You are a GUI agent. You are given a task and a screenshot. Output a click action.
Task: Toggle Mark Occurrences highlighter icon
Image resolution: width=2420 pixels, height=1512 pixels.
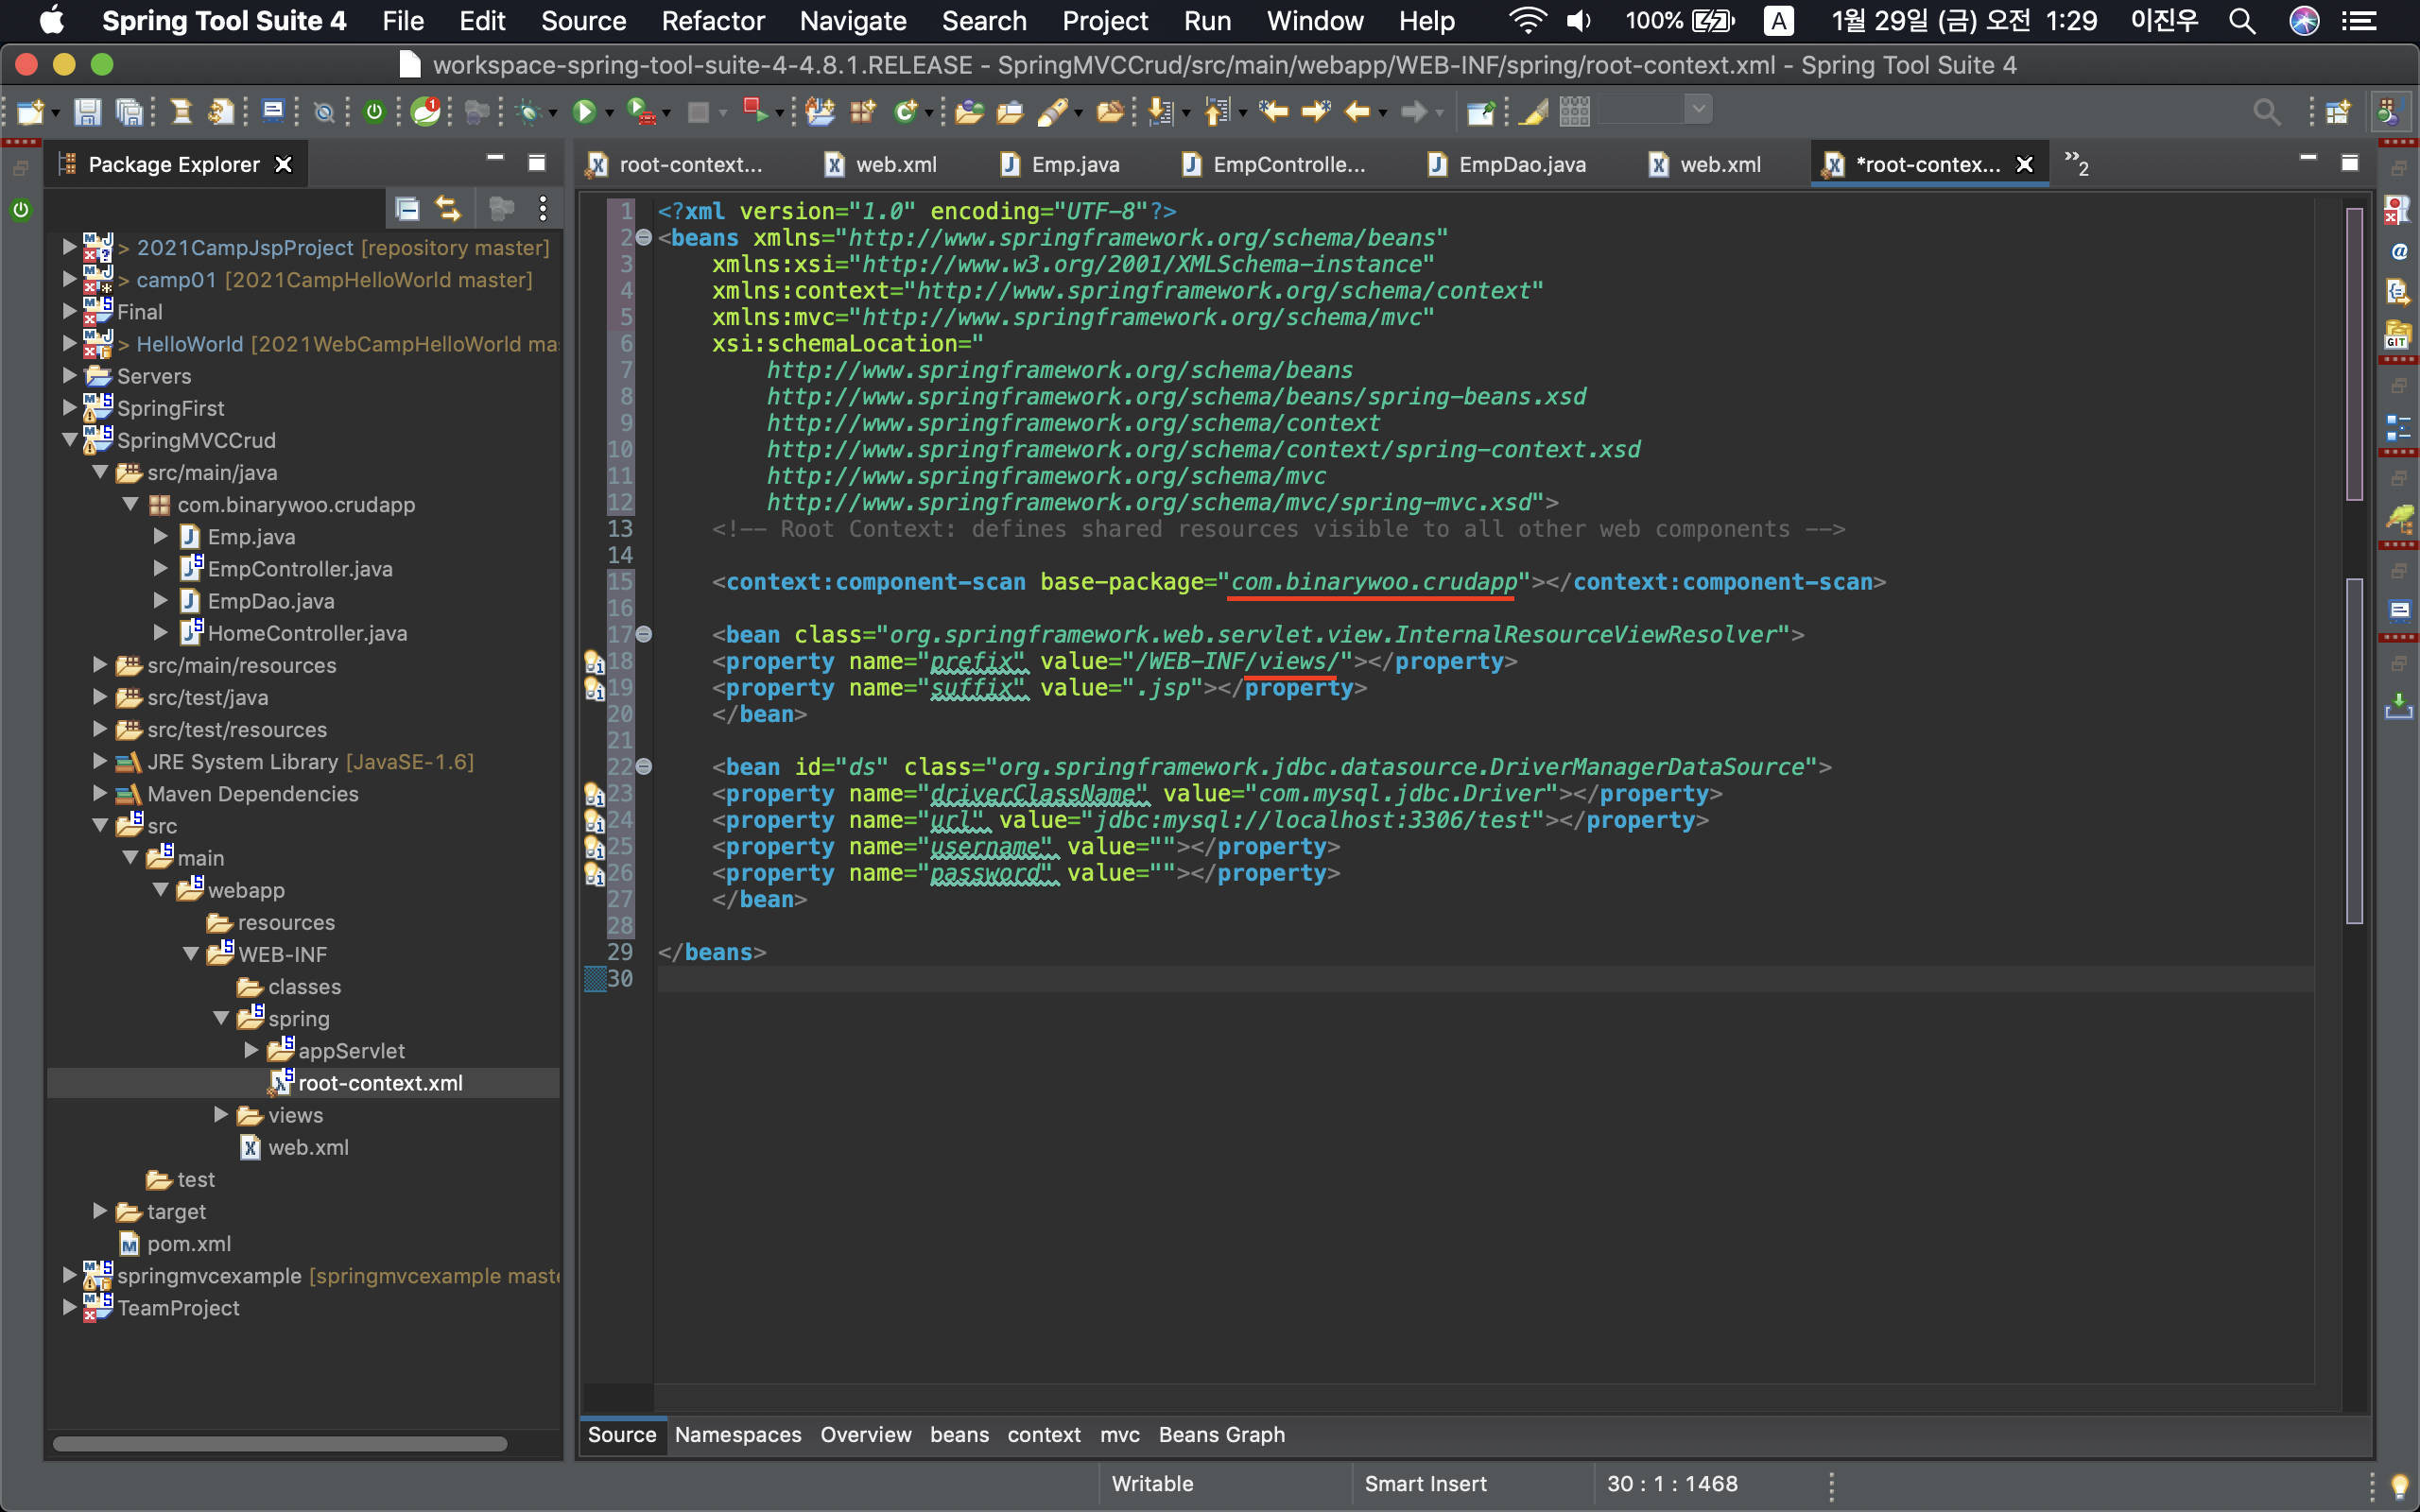coord(1534,111)
